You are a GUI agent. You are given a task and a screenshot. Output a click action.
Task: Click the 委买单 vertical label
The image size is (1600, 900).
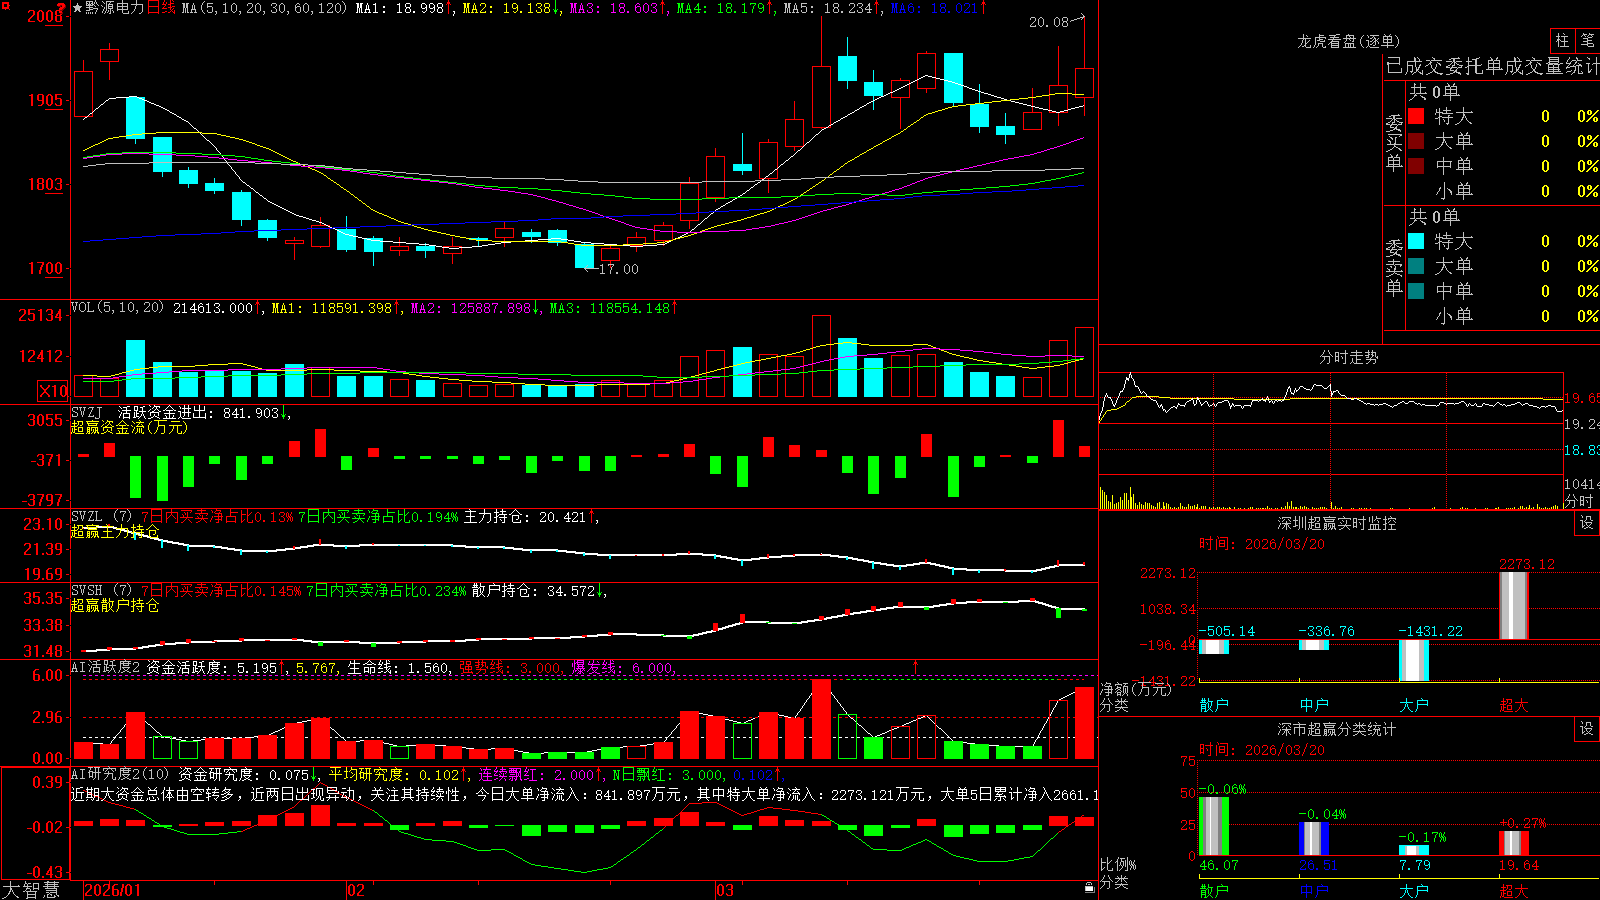point(1394,143)
